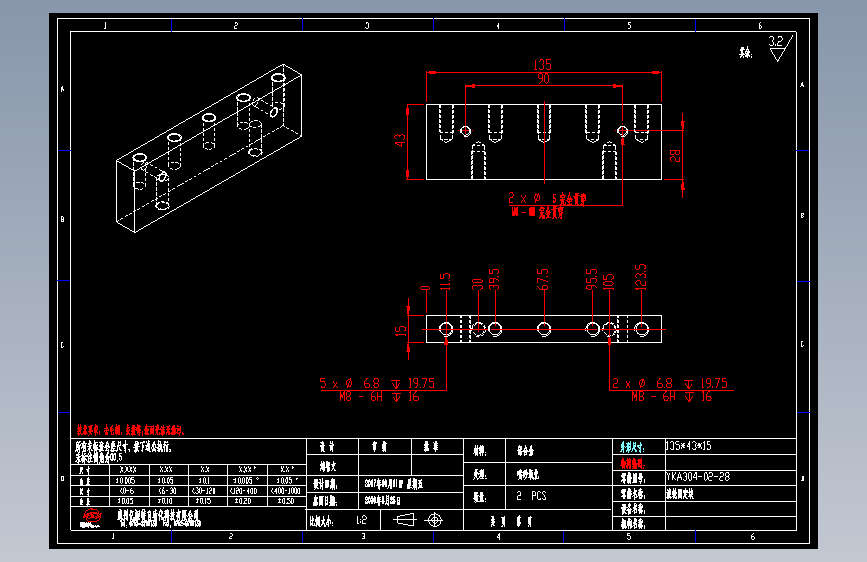Select the red company logo in title block

(x=91, y=518)
